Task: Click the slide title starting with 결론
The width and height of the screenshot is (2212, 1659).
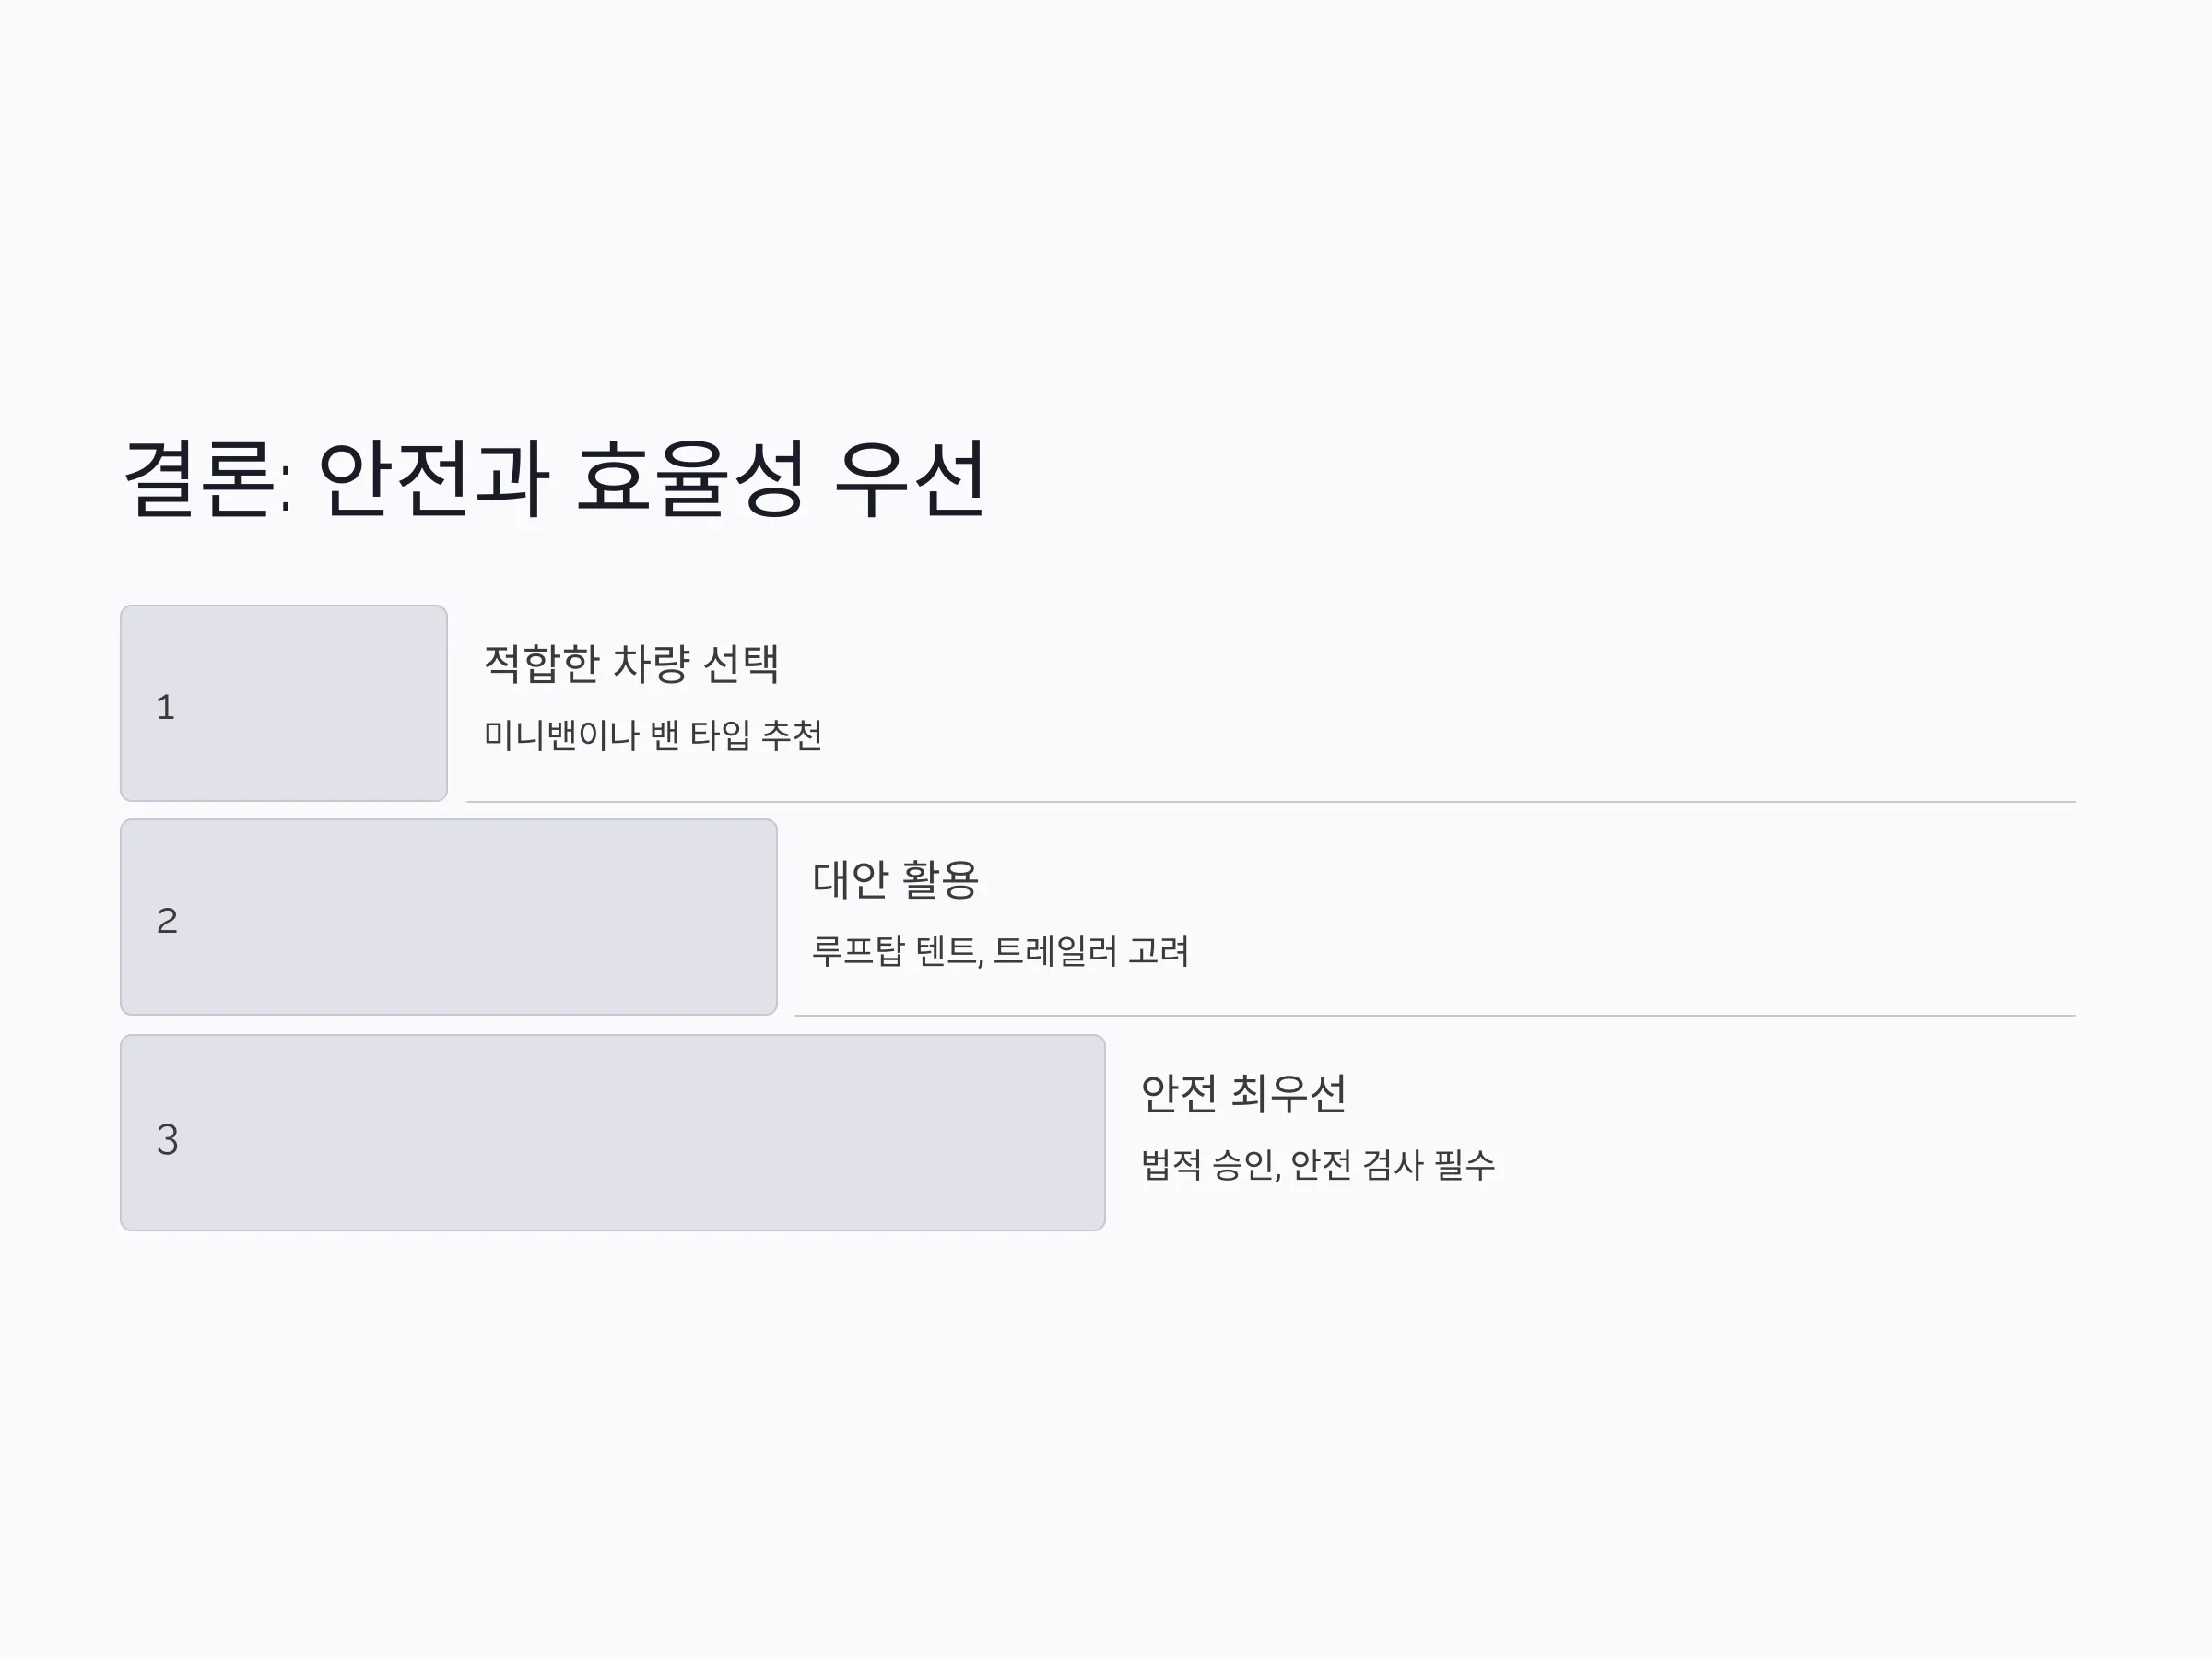Action: click(555, 478)
